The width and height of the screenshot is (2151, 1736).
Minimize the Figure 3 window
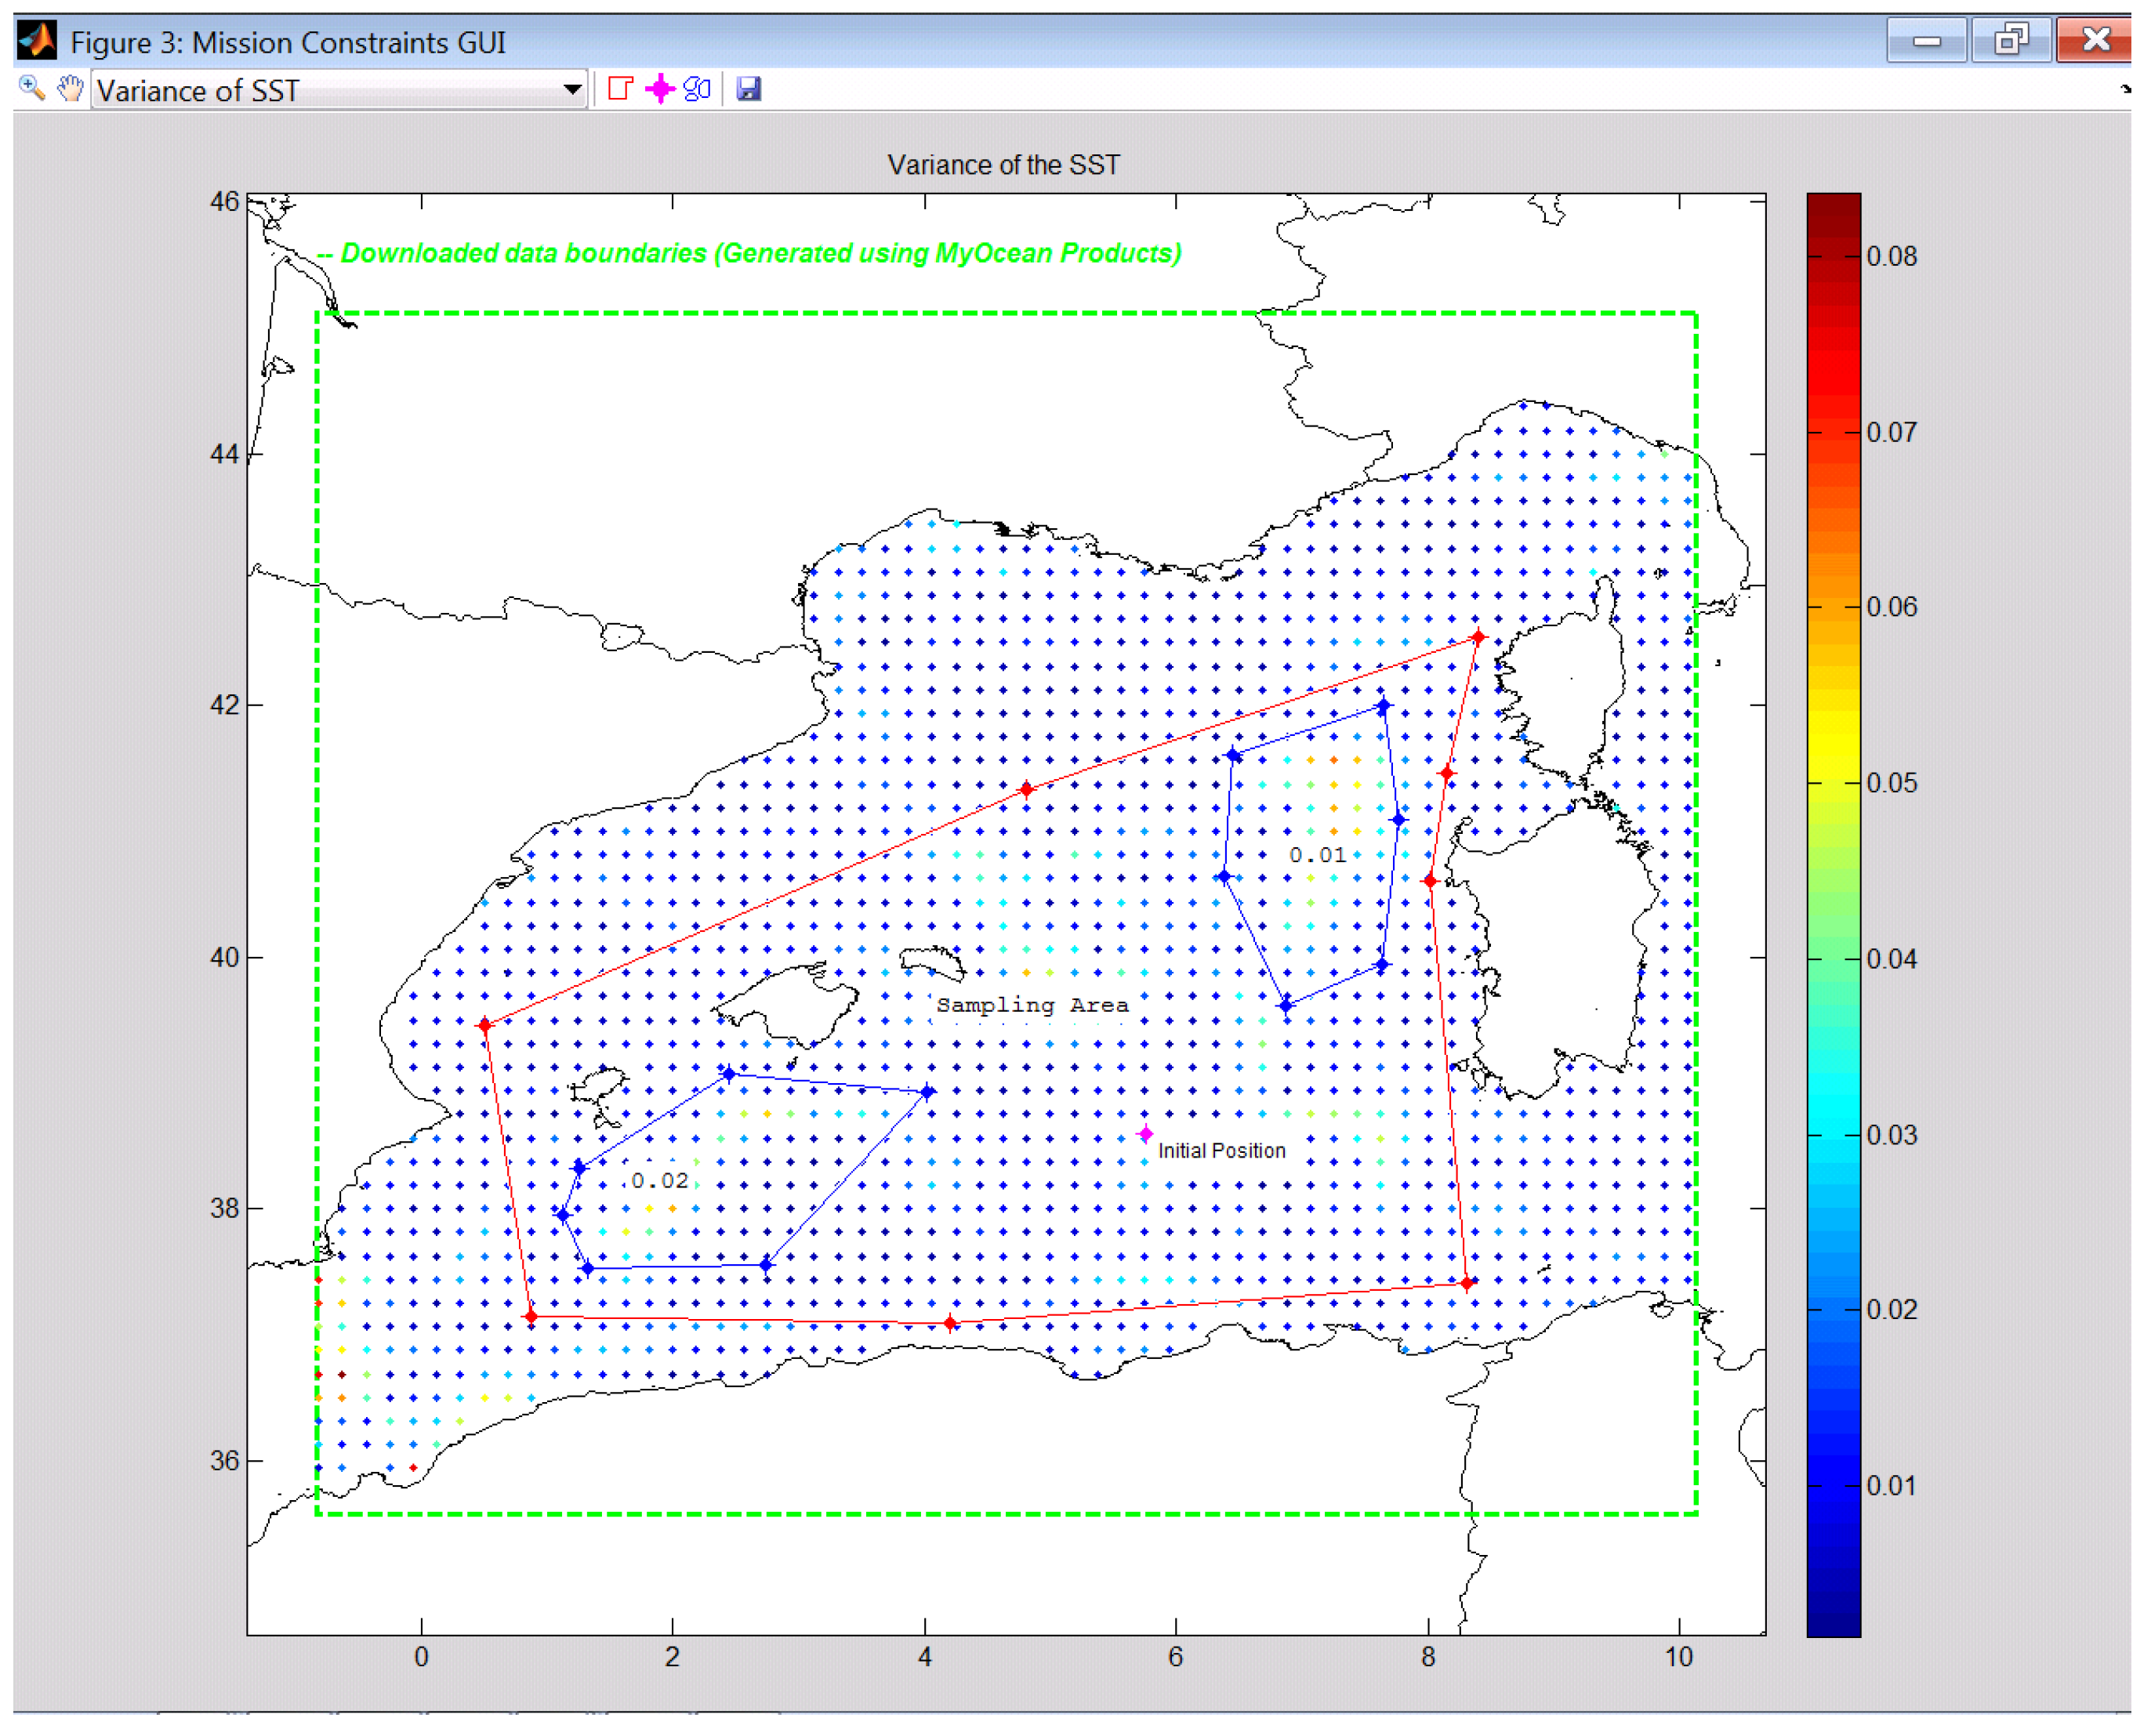[1927, 40]
